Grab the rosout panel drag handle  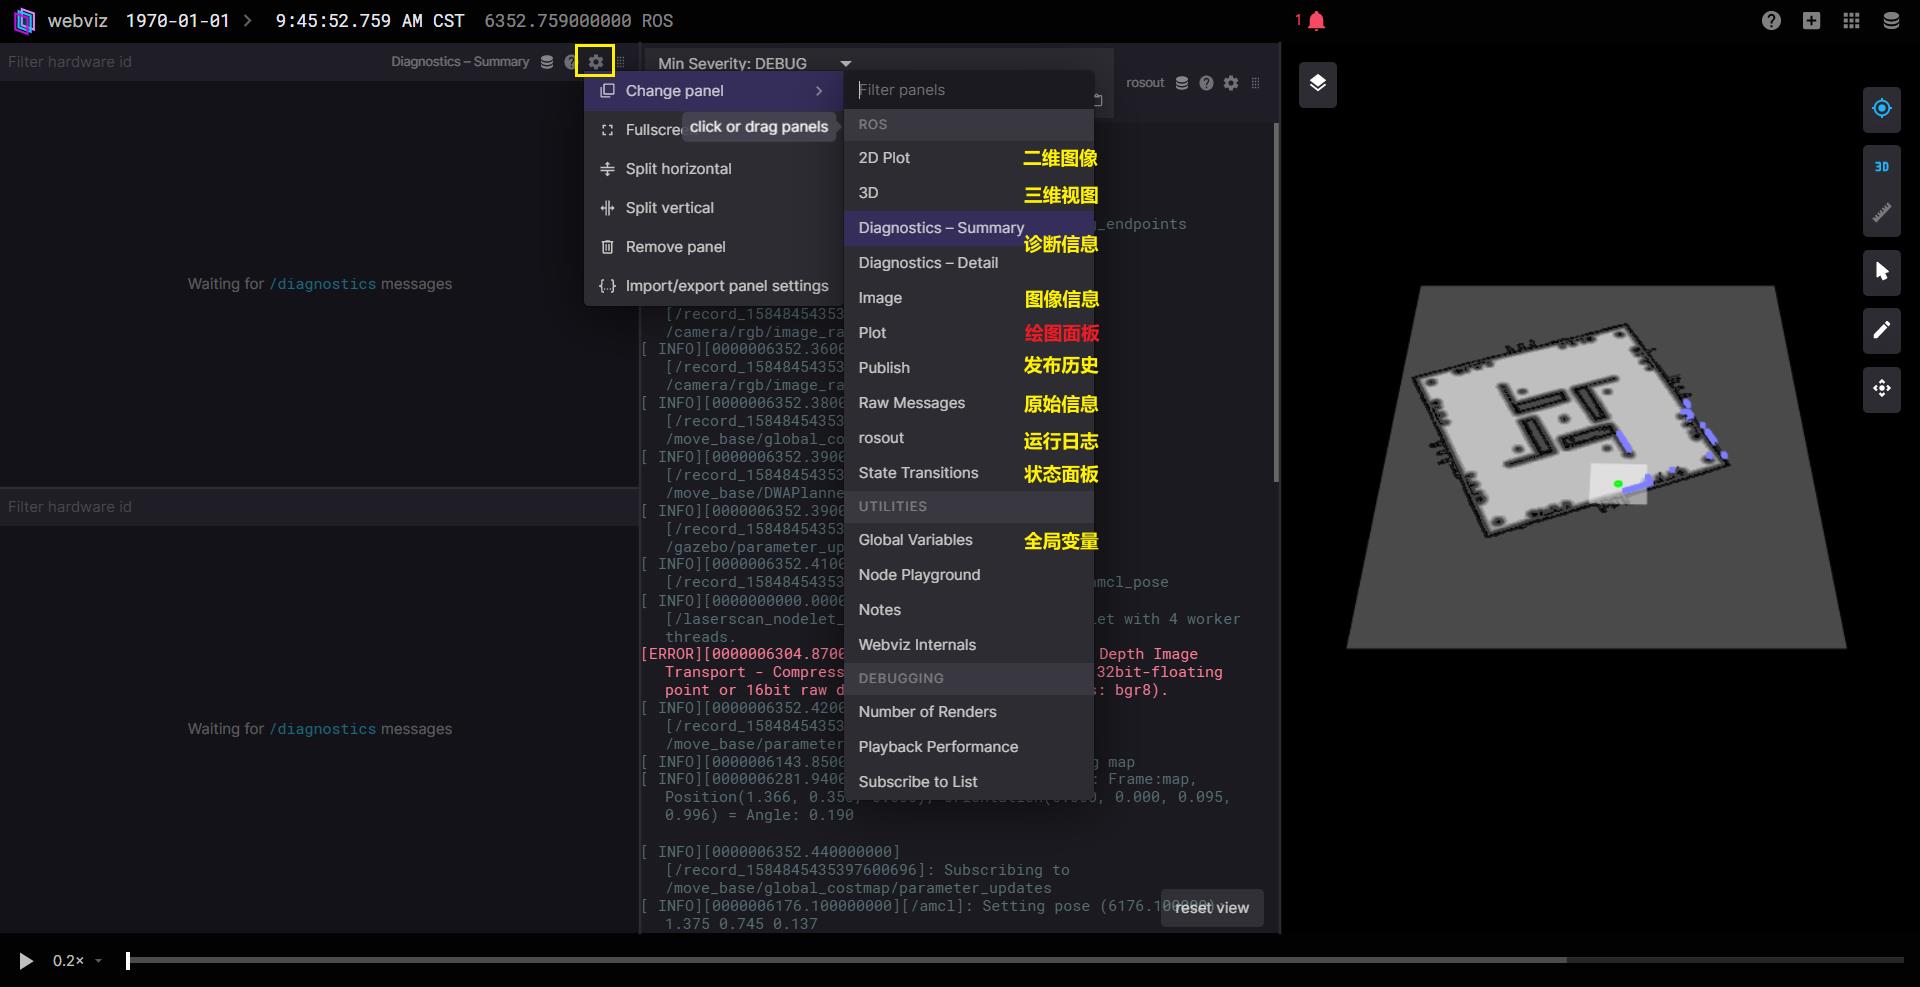(x=1256, y=83)
